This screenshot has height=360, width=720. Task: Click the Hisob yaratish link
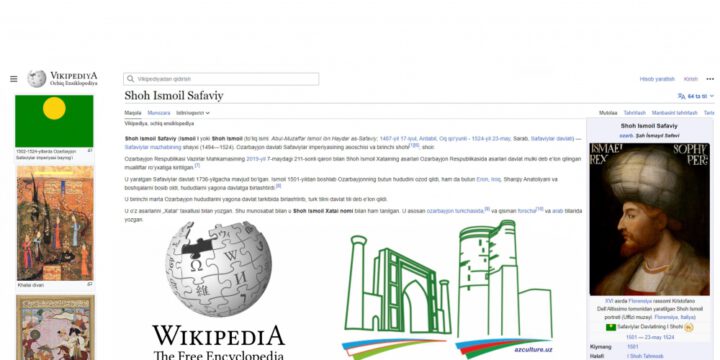pos(657,79)
